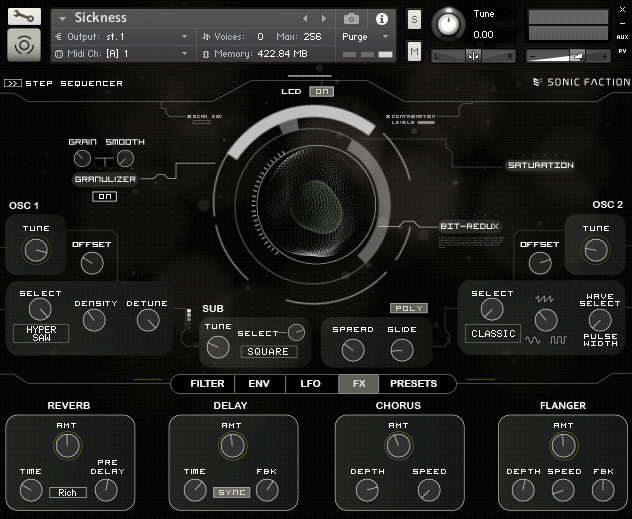Mute the instrument with the M button
The width and height of the screenshot is (632, 519).
(414, 51)
